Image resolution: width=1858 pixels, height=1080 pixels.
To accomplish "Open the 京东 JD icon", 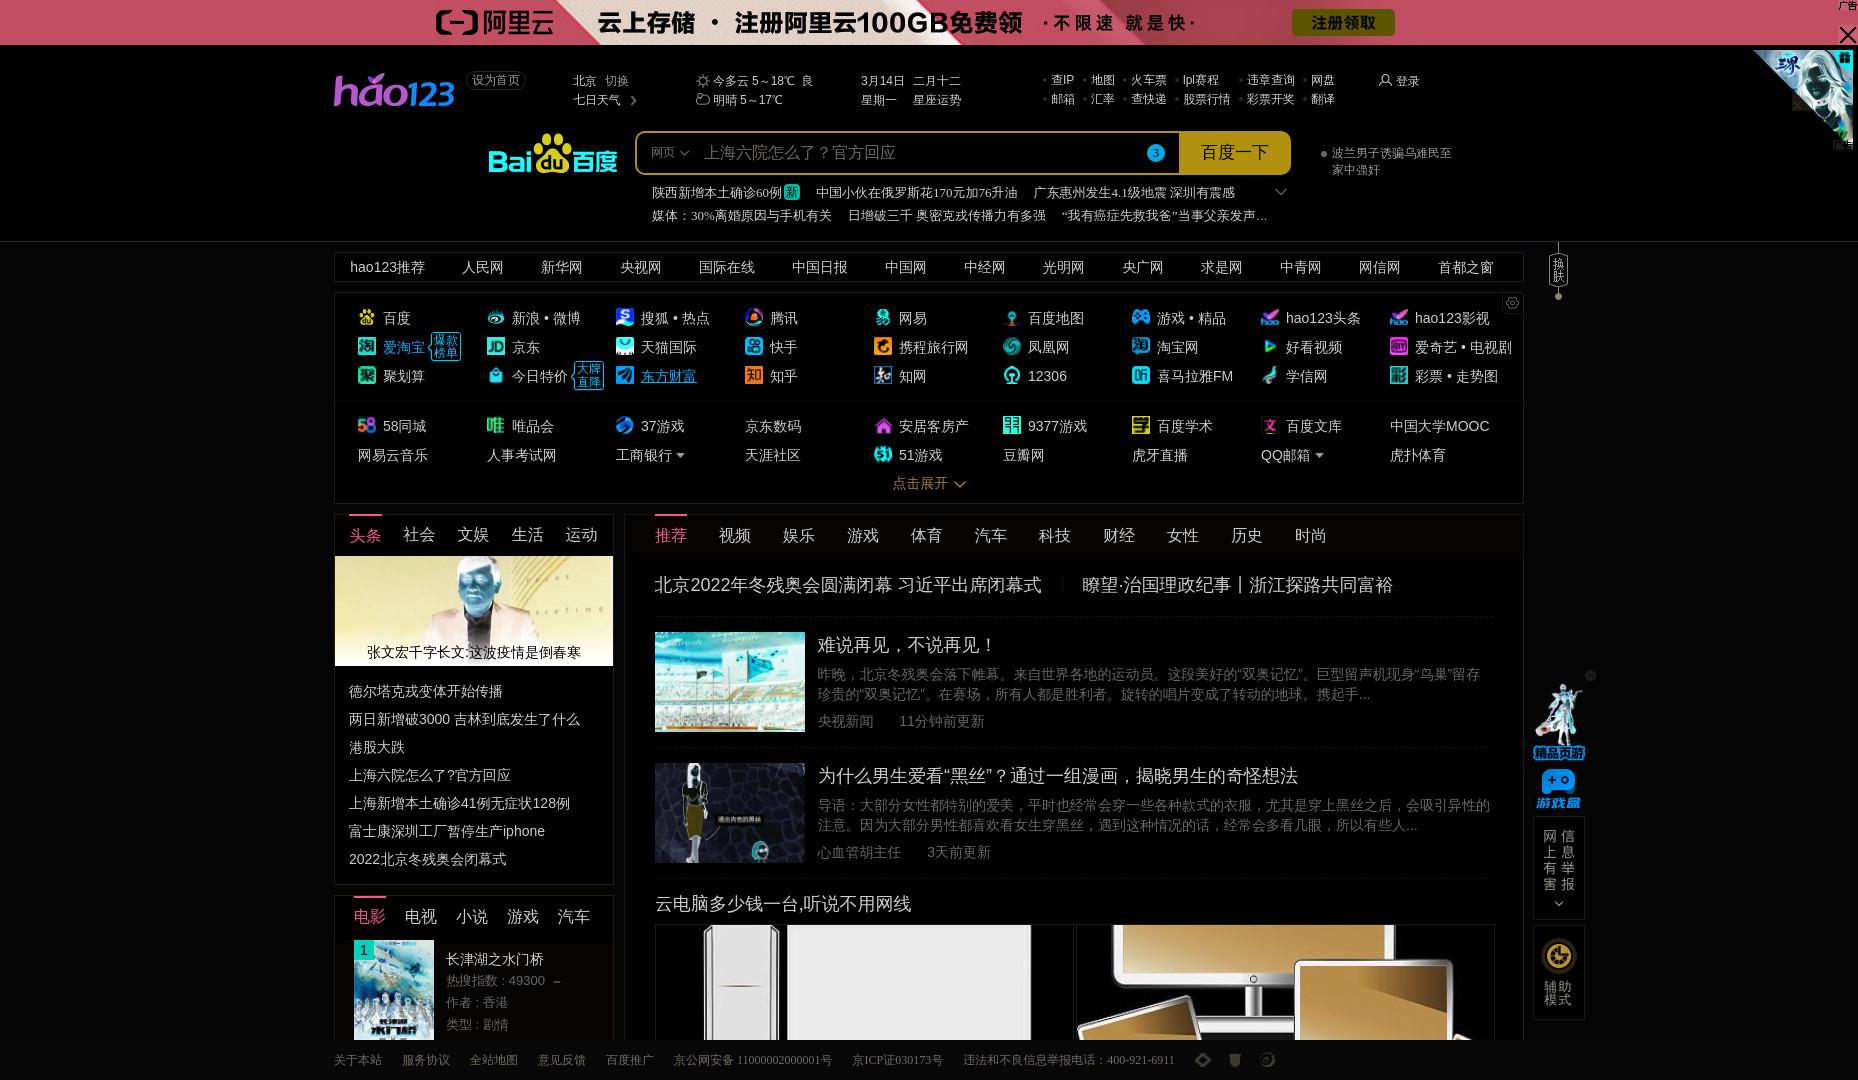I will click(x=496, y=347).
